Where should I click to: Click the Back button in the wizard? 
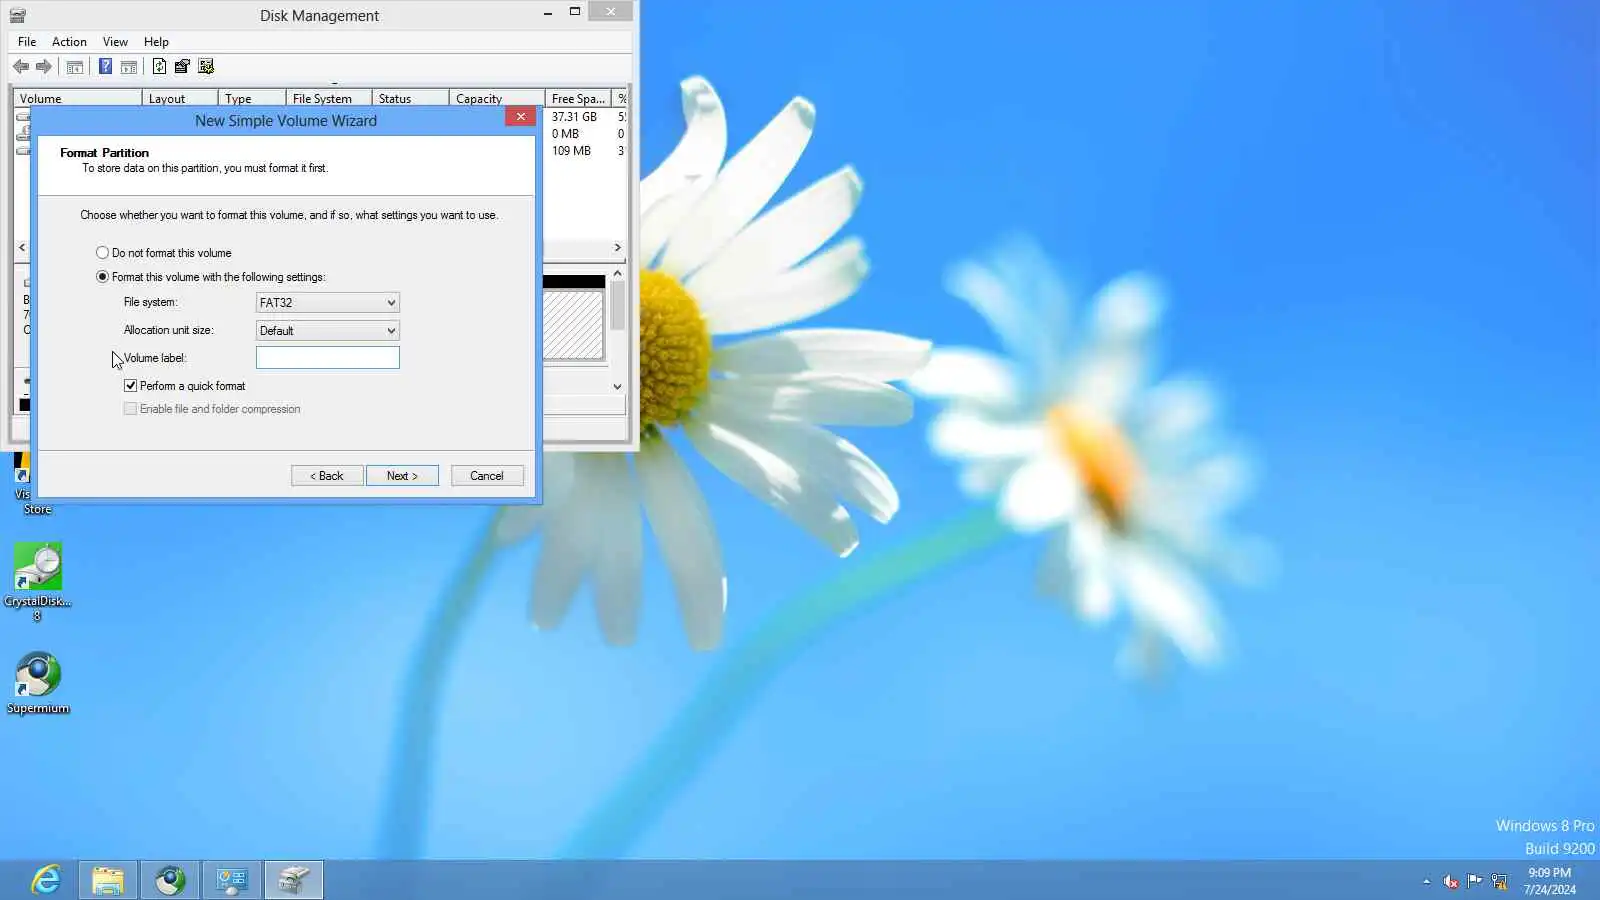[x=327, y=476]
